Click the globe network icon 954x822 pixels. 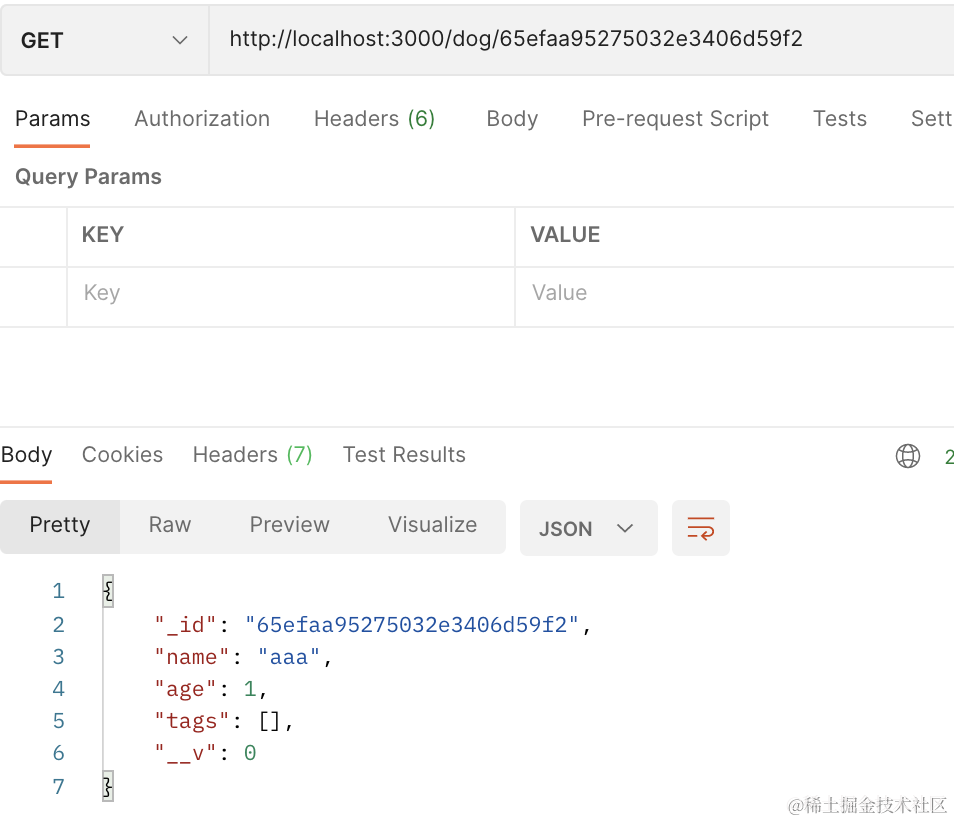coord(907,456)
